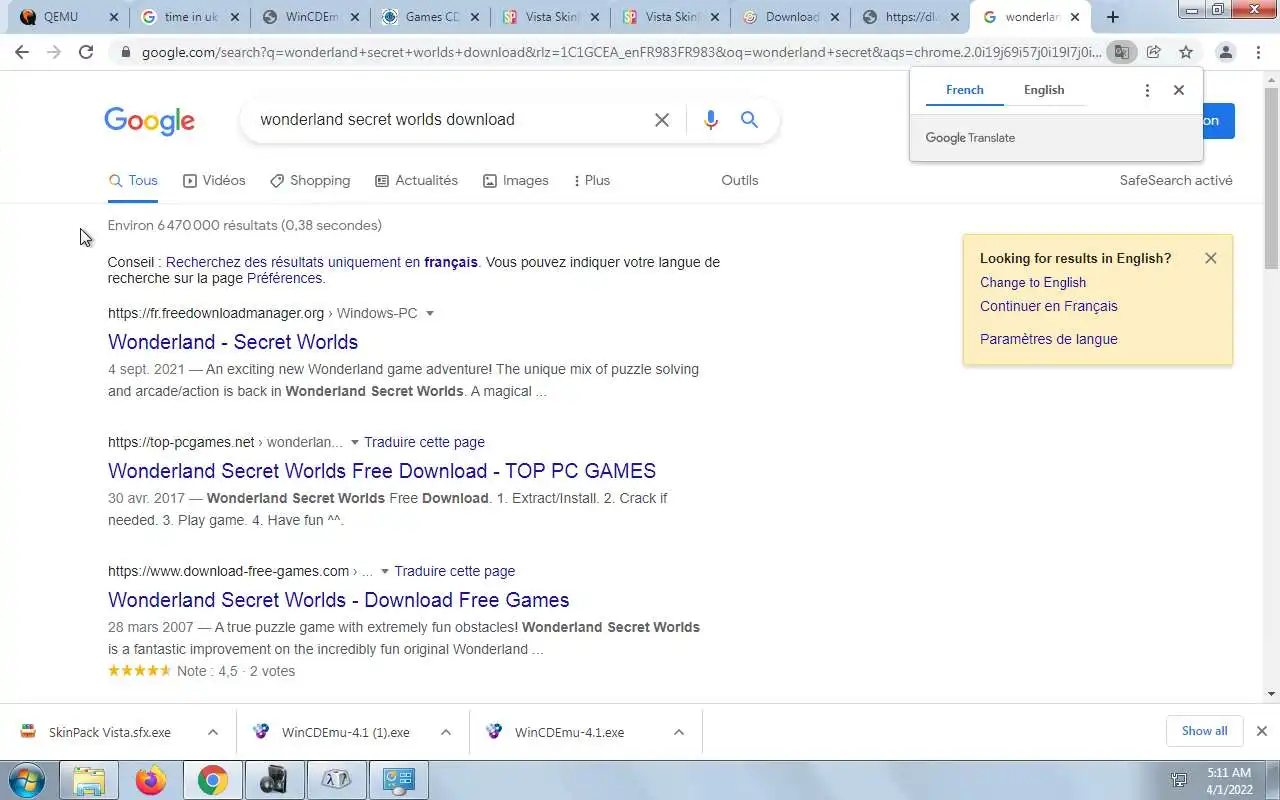The image size is (1280, 800).
Task: Open the Outils search tools
Action: (740, 180)
